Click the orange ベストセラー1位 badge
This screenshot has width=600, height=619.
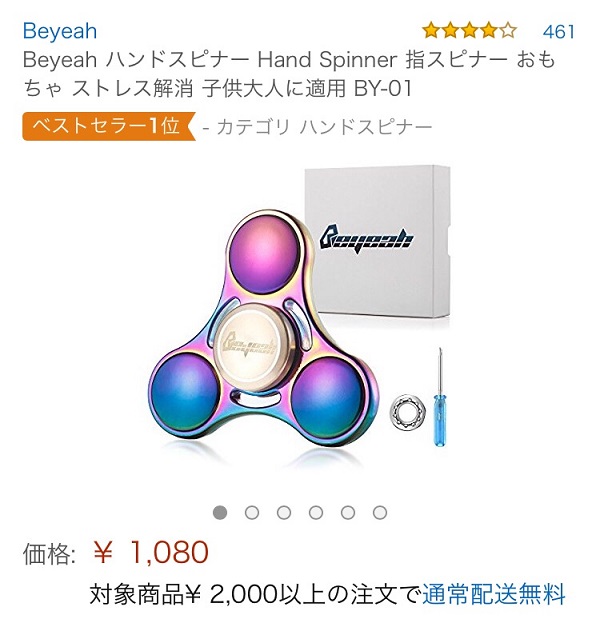pyautogui.click(x=109, y=126)
